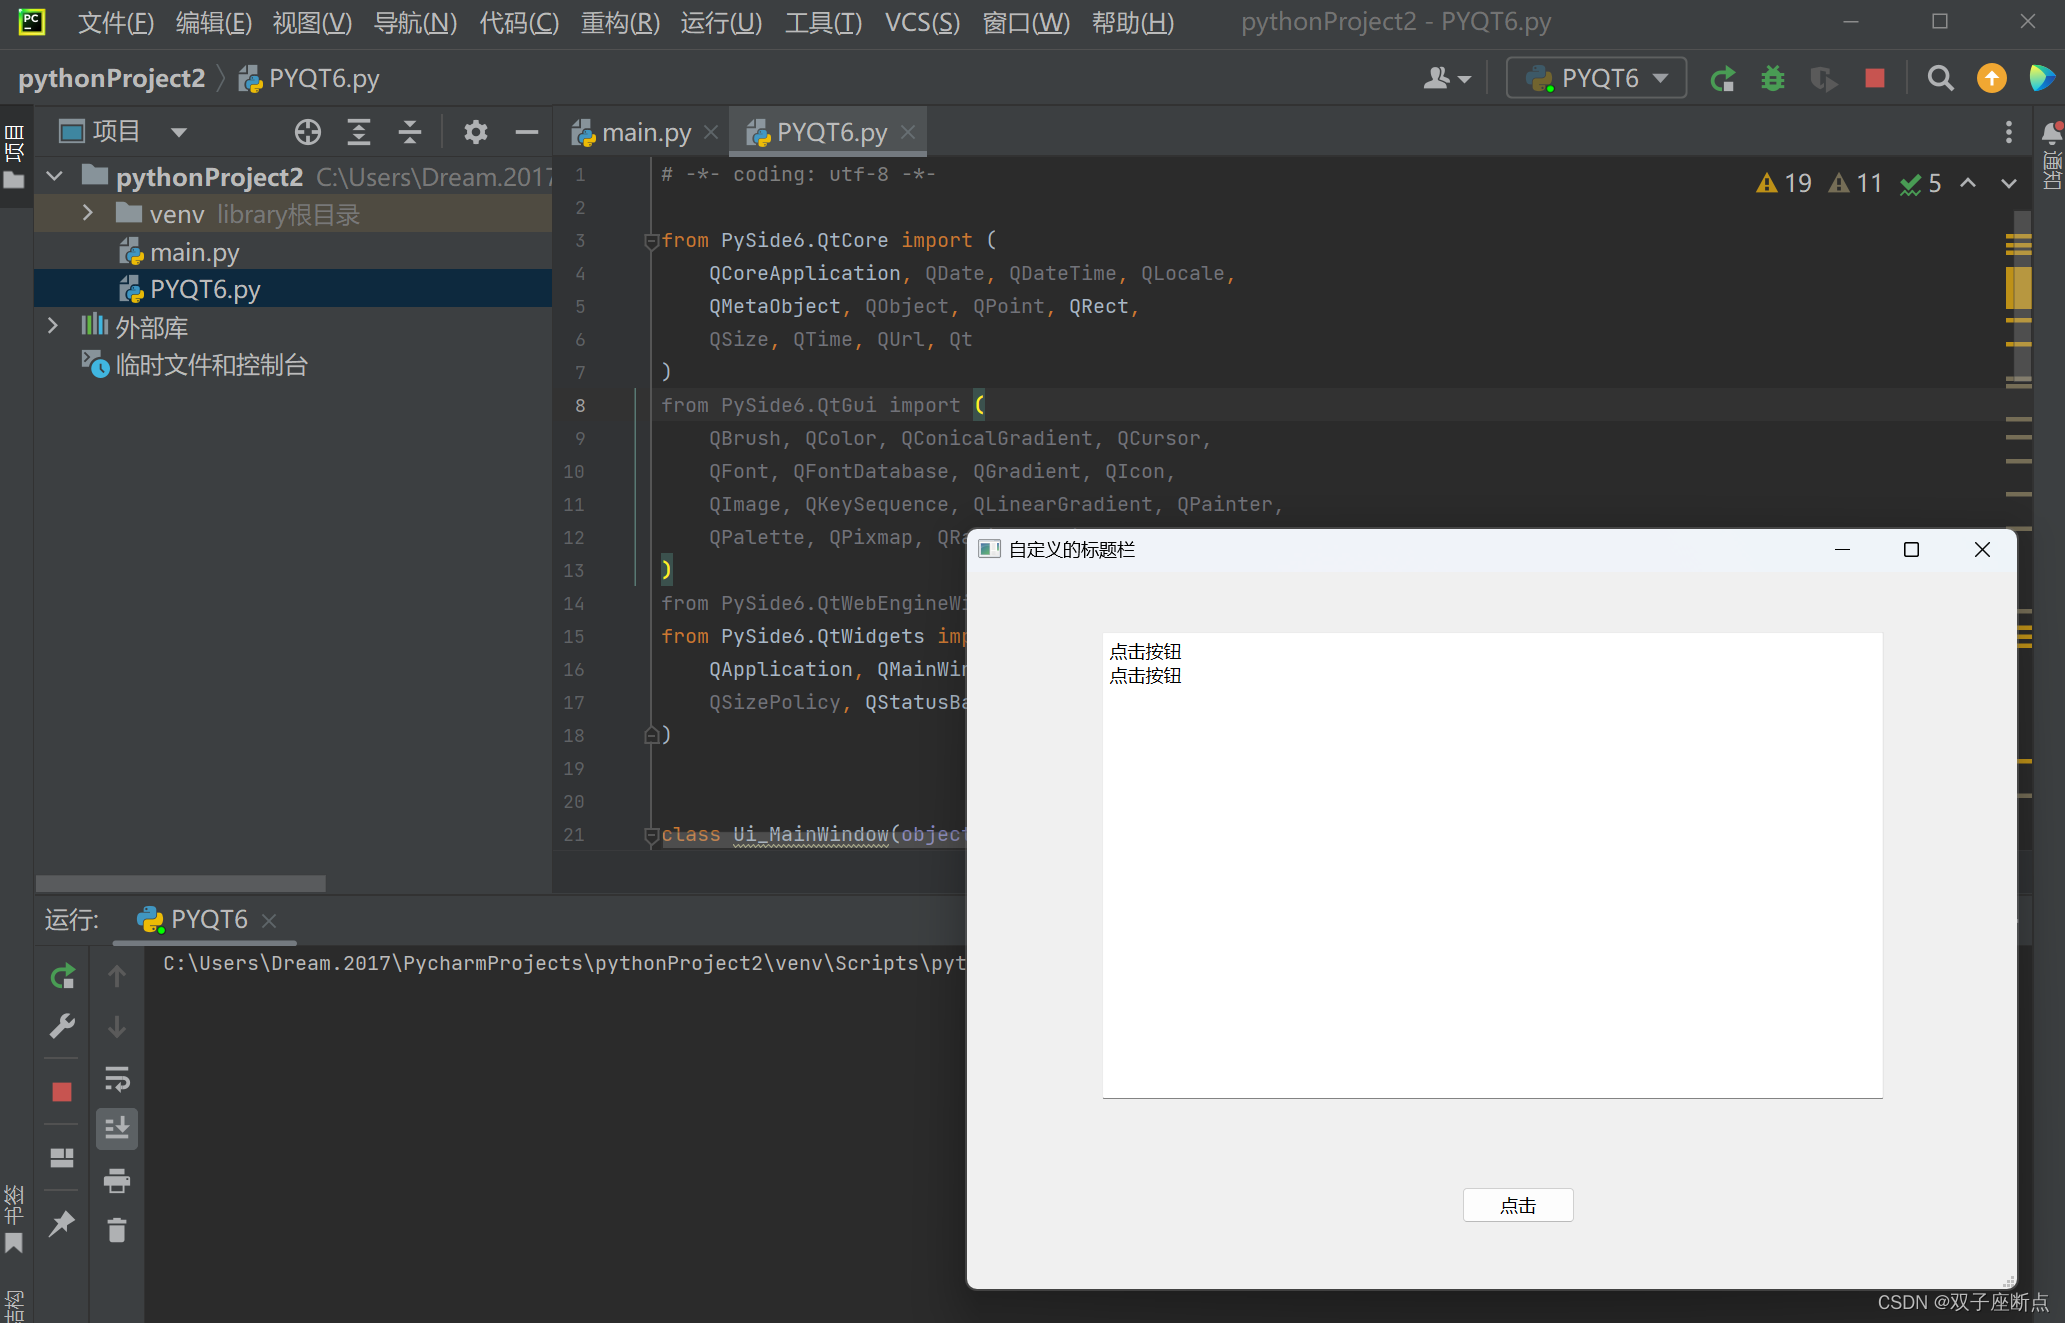Toggle pin tab in run panel
Screen dimensions: 2065x1323
62,1223
